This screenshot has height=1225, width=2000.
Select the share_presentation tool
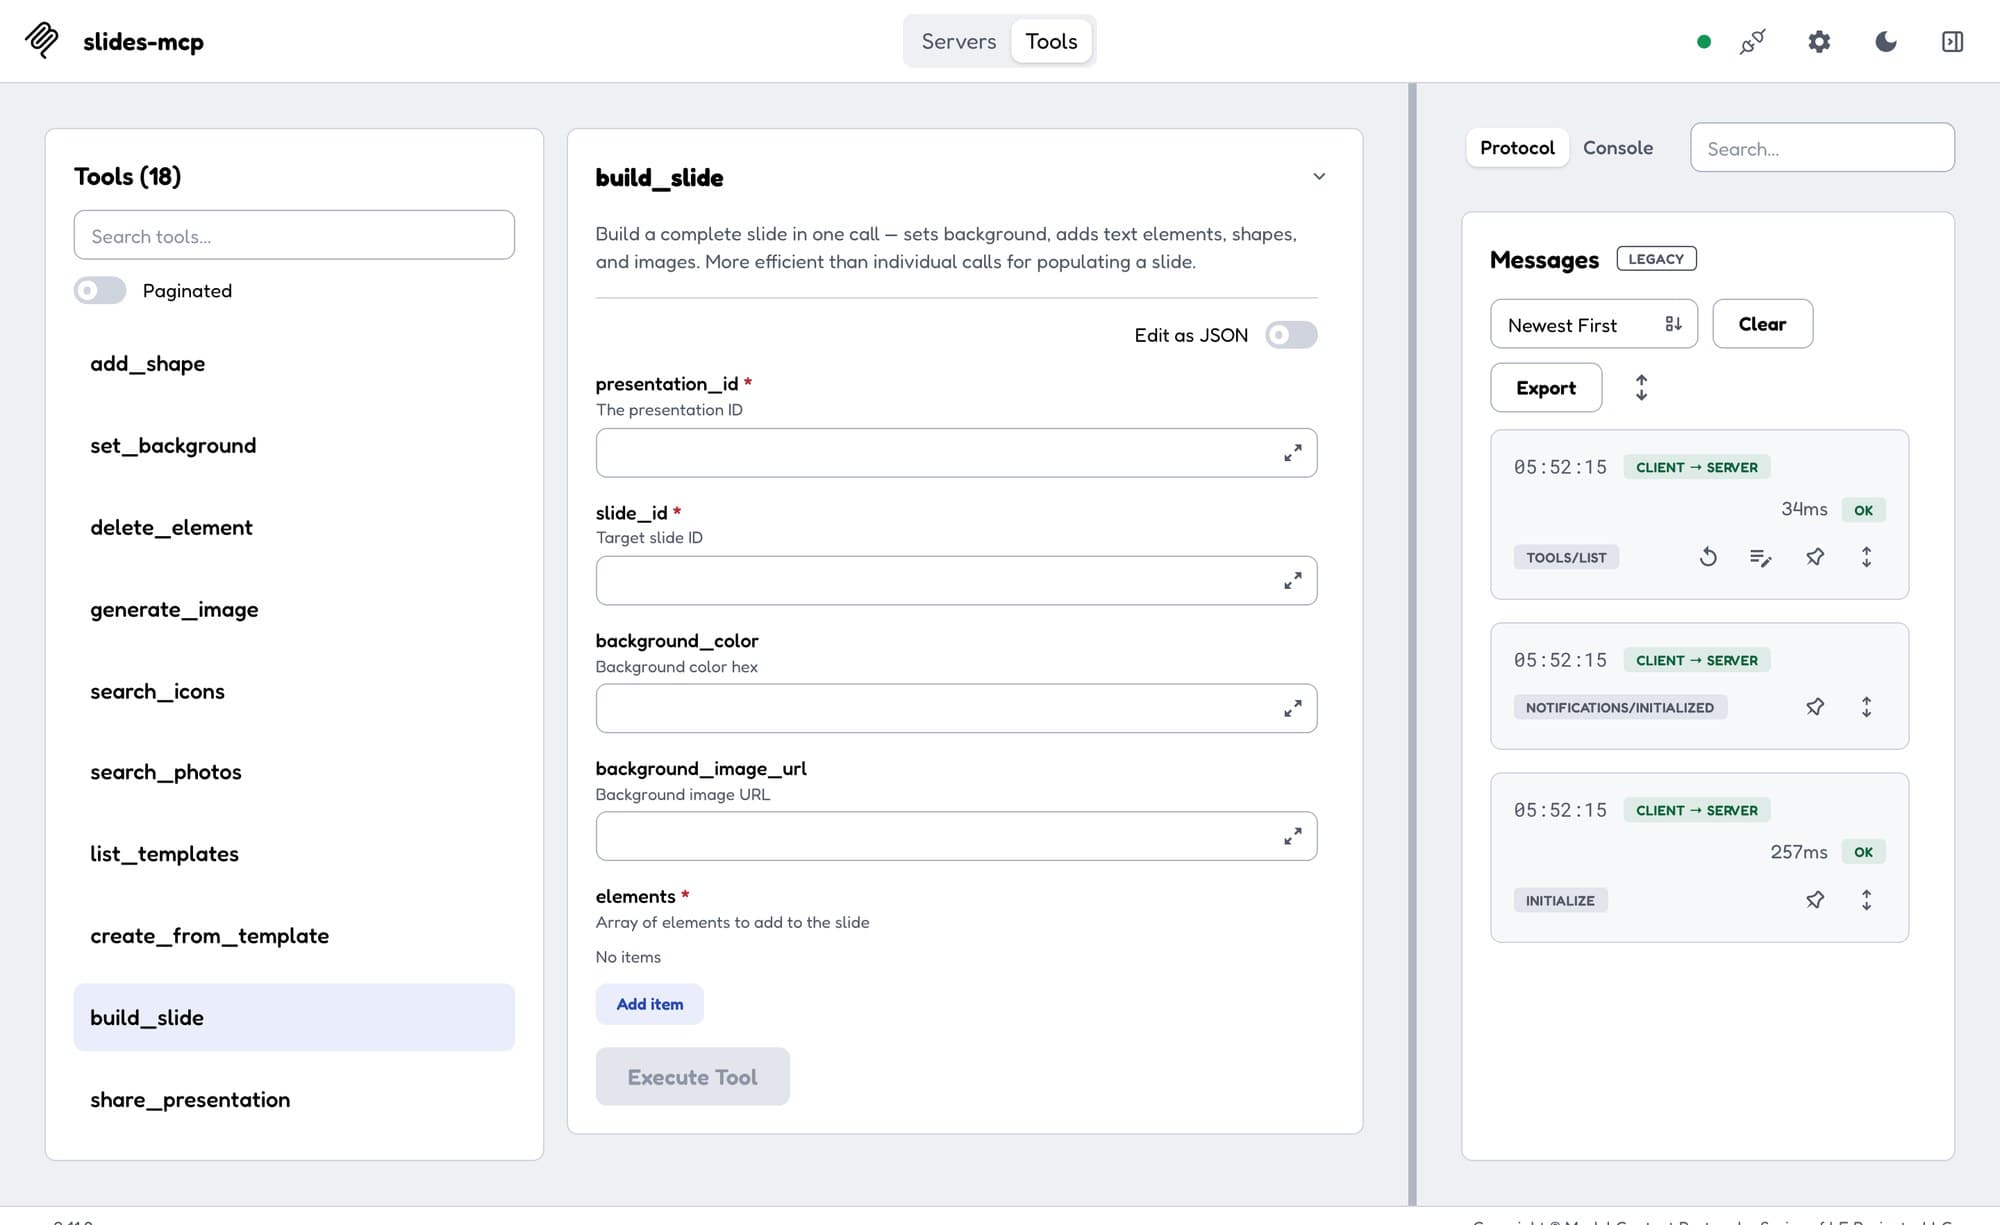294,1100
